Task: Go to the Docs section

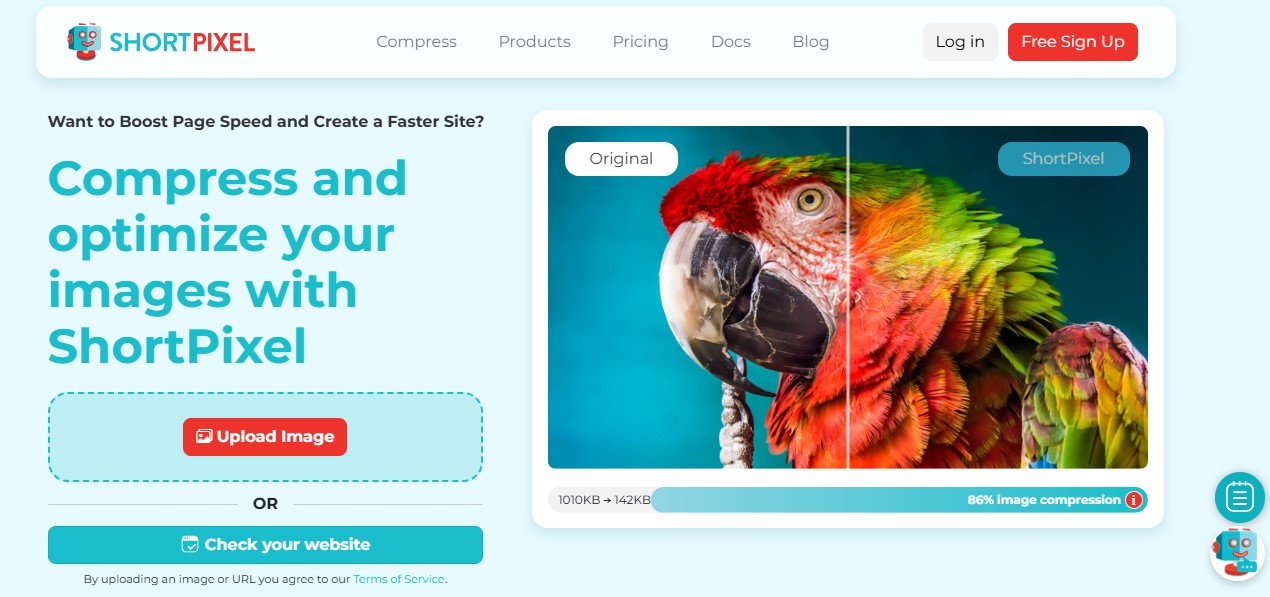Action: (730, 42)
